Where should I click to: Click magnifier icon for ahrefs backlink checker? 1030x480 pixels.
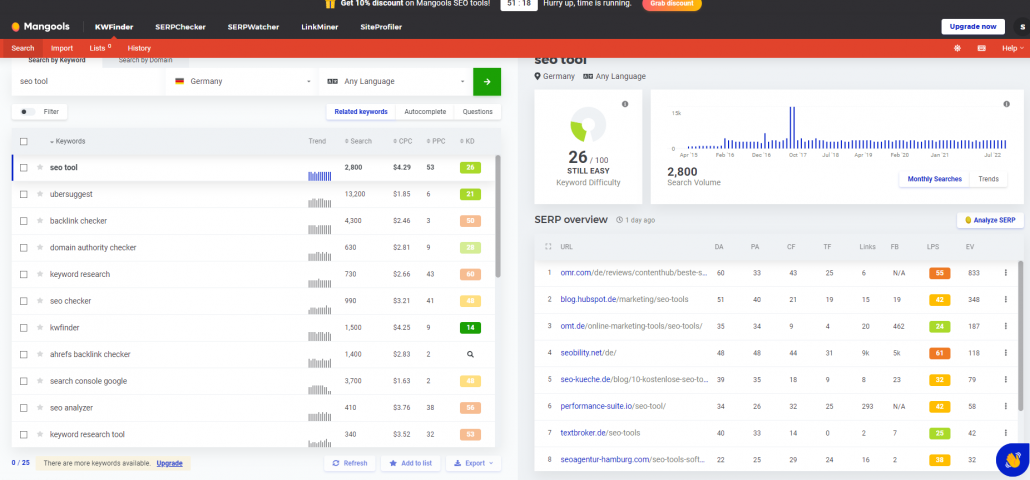[x=470, y=354]
